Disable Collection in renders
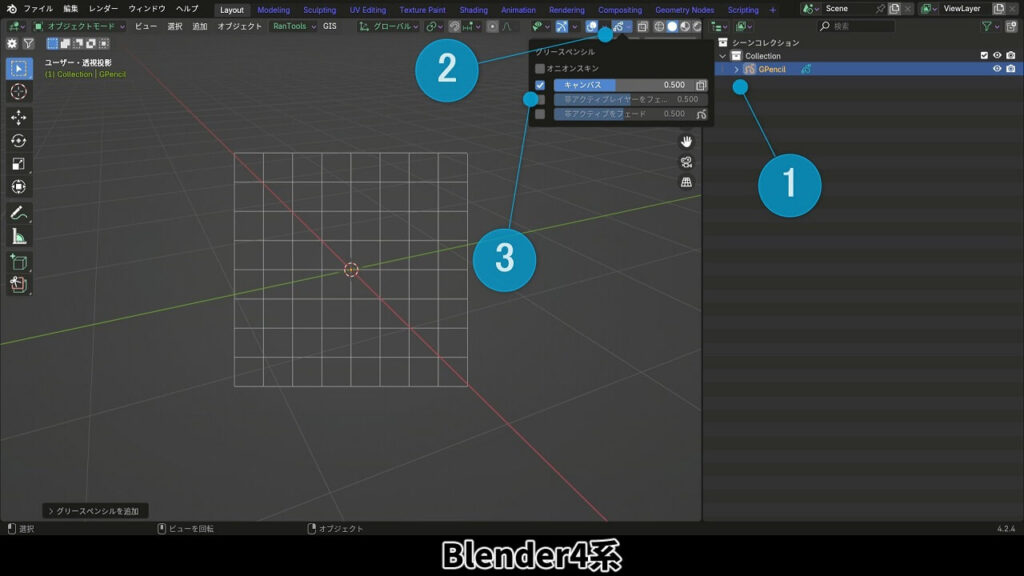 tap(1011, 56)
